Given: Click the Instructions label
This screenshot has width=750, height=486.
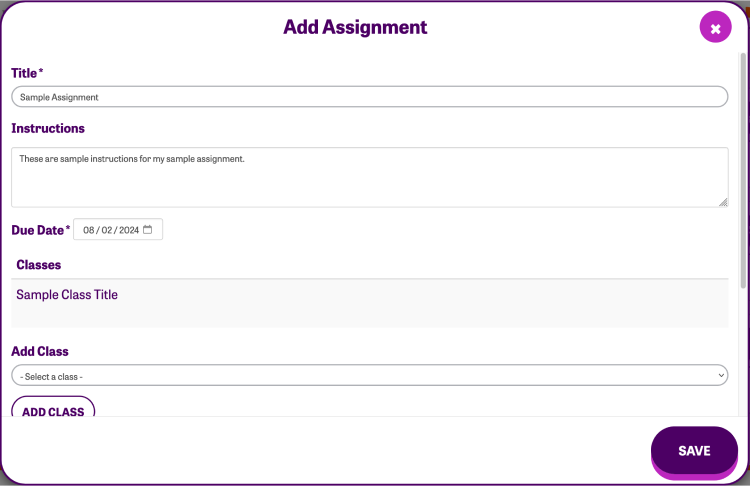Looking at the screenshot, I should [x=48, y=129].
